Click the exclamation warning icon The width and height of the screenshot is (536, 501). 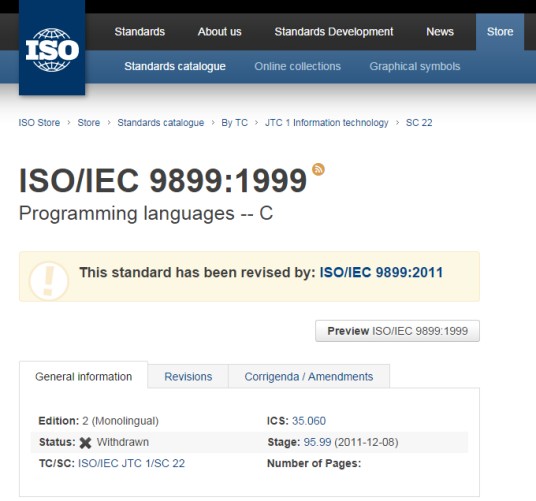pyautogui.click(x=49, y=281)
